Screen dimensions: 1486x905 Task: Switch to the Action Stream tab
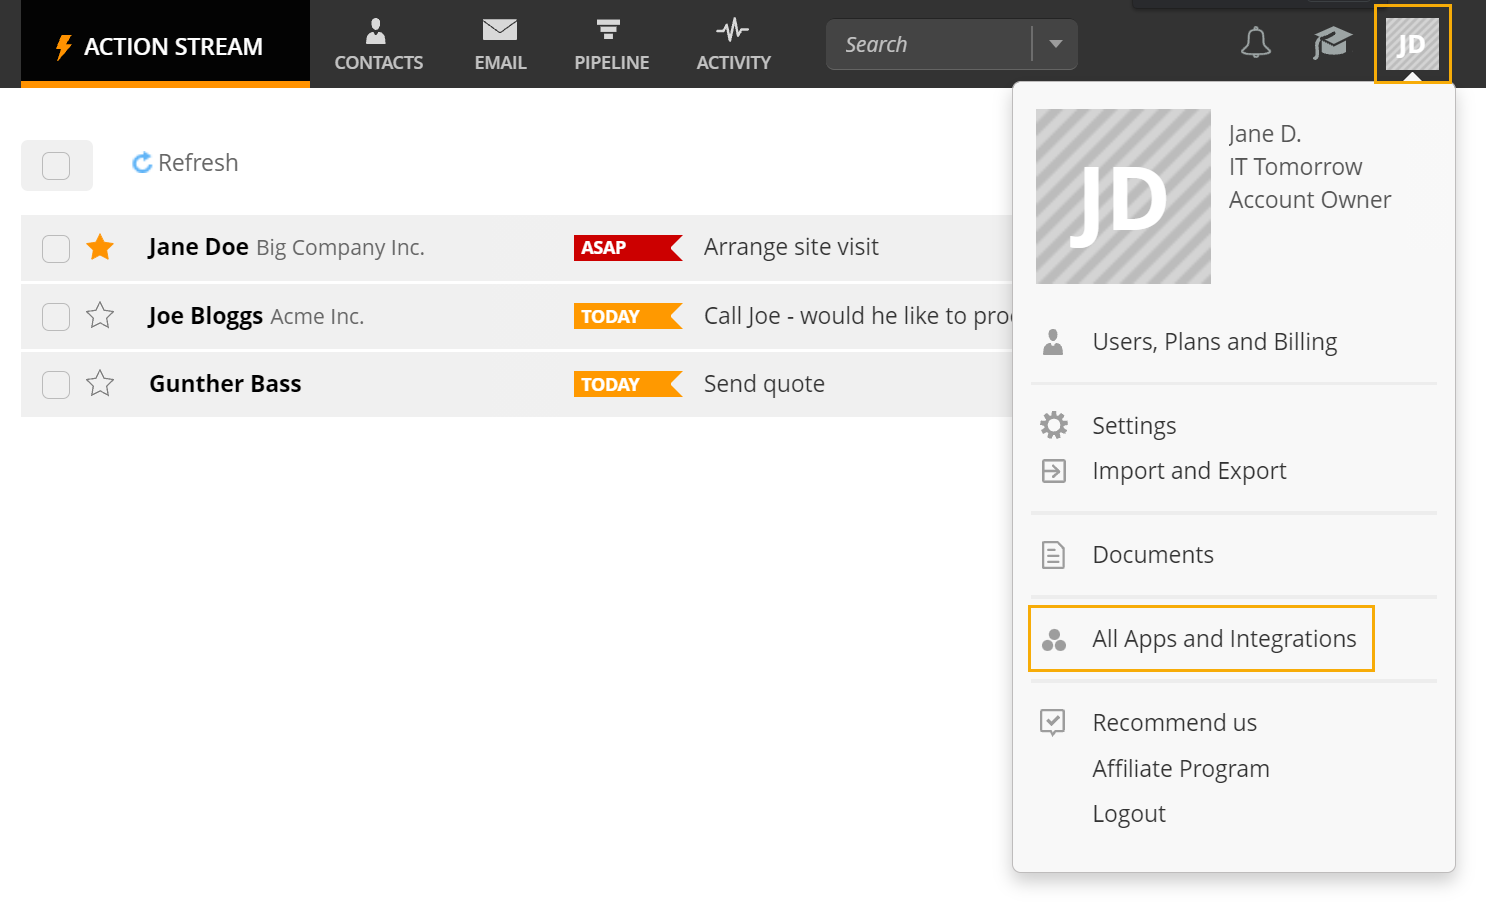(x=165, y=44)
